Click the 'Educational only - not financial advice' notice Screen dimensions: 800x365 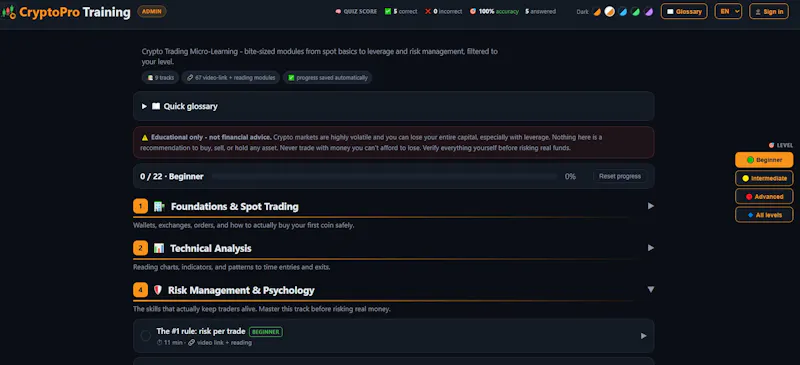pyautogui.click(x=393, y=142)
